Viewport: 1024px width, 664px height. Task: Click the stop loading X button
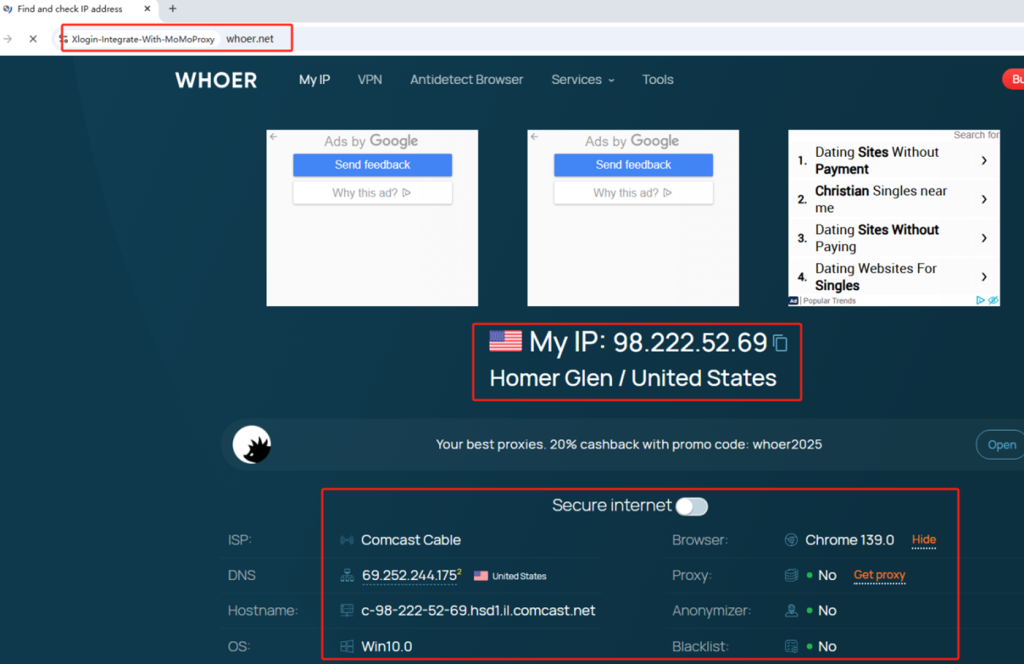pos(33,39)
